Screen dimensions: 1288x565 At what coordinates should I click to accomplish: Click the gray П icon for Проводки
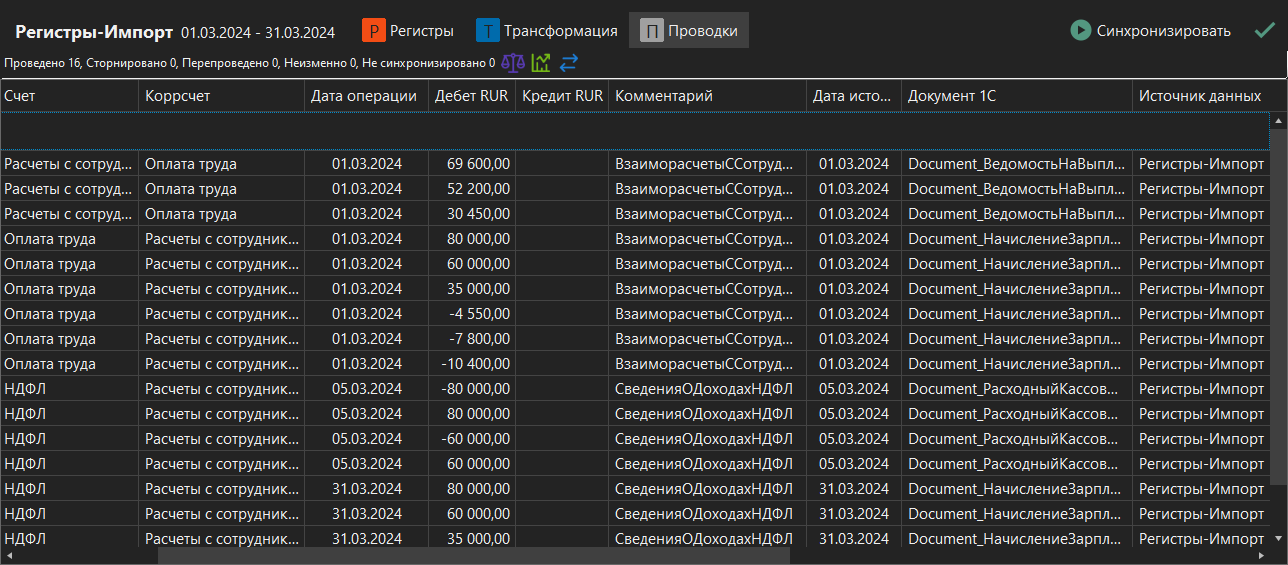pyautogui.click(x=652, y=30)
